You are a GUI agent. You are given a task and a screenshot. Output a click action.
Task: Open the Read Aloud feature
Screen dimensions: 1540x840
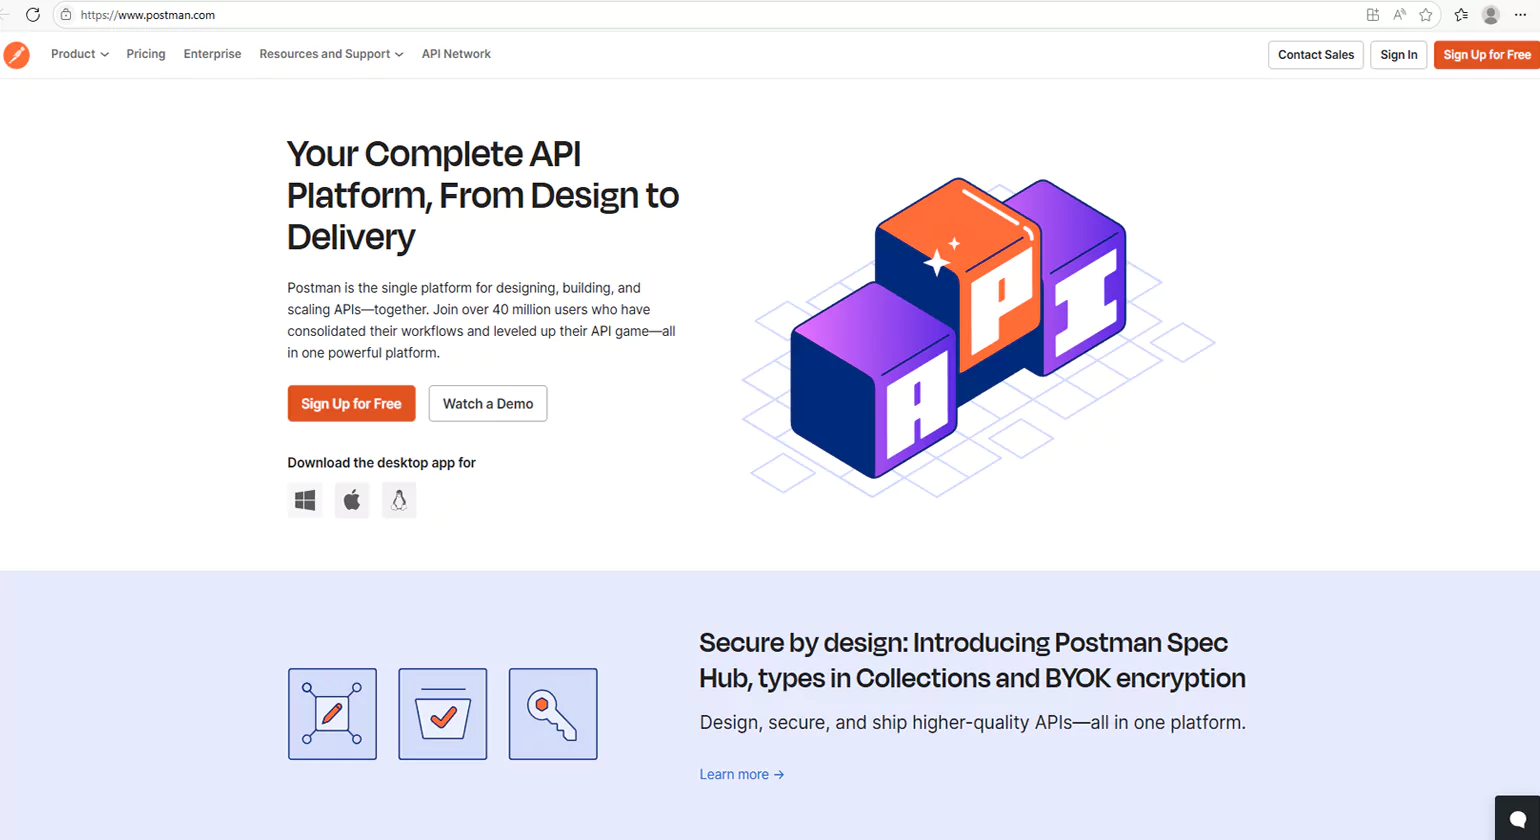coord(1400,15)
